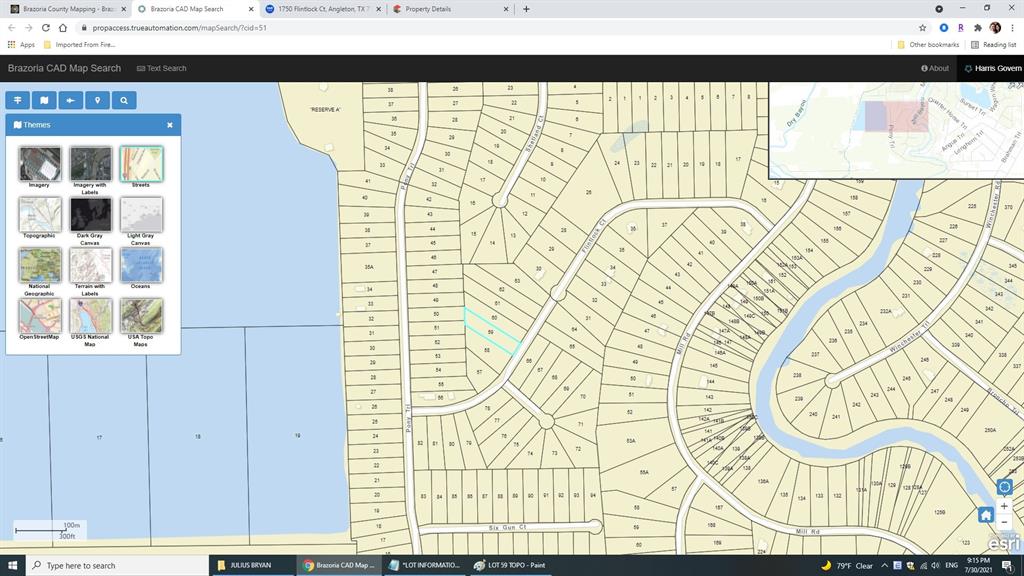
Task: Zoom in with the plus button
Action: (1005, 506)
